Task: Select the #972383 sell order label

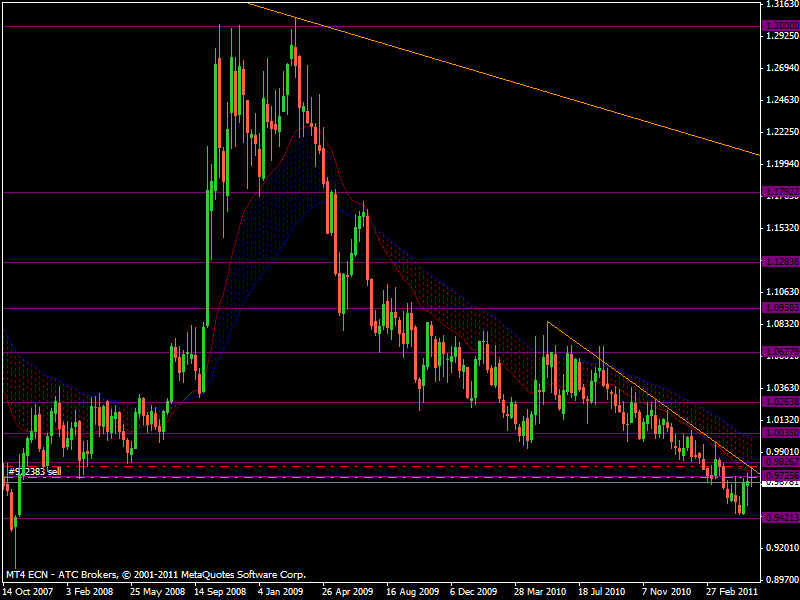Action: click(34, 471)
